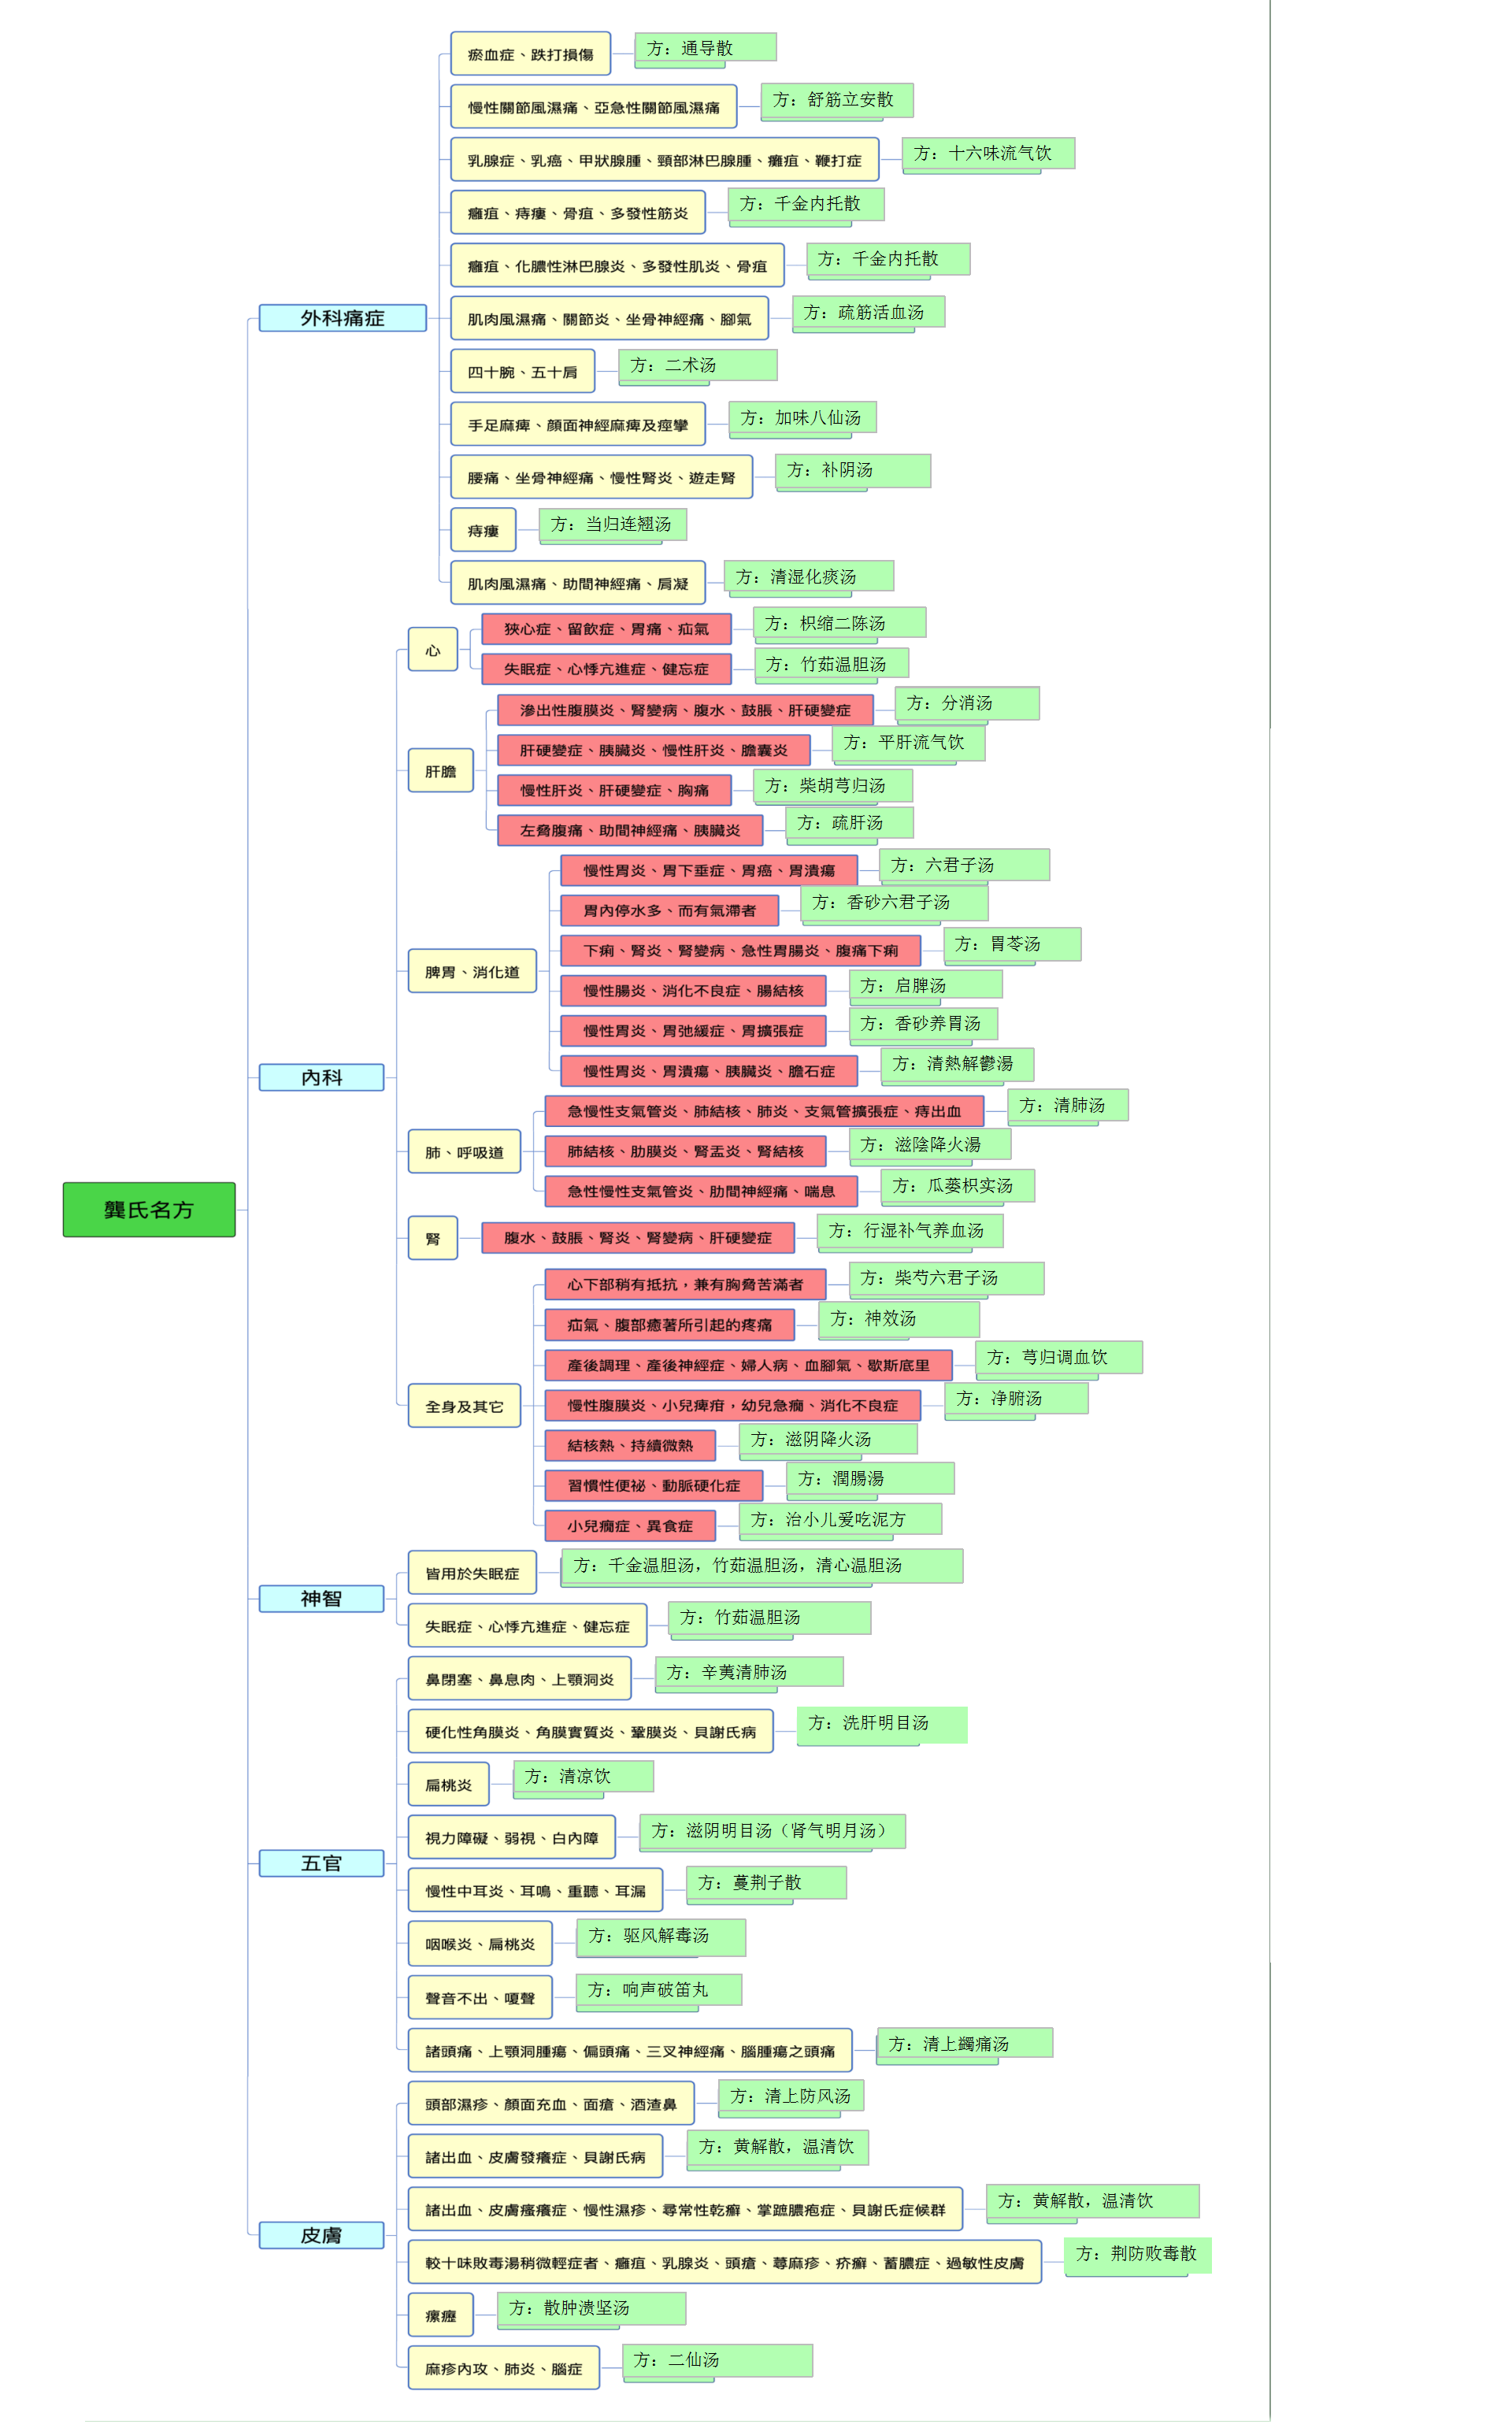Click the 方:清湿化痰汤 label
The image size is (1512, 2428).
point(809,576)
